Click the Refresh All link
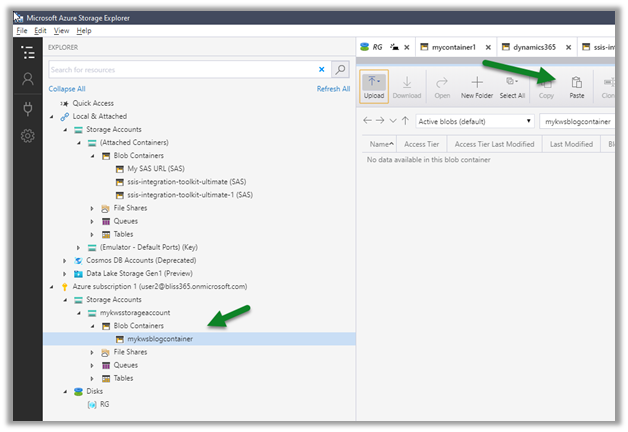Viewport: 628px width, 432px height. point(333,89)
